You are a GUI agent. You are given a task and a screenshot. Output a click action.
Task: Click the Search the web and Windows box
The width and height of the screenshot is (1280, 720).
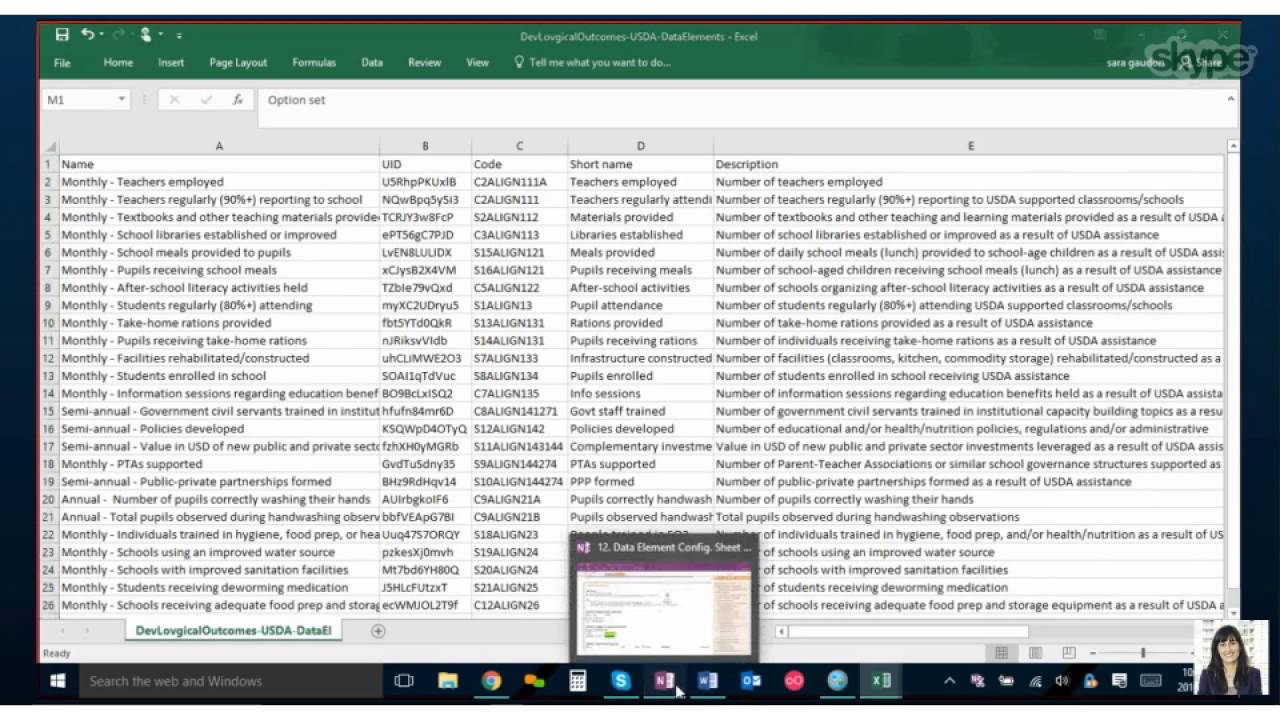(230, 681)
